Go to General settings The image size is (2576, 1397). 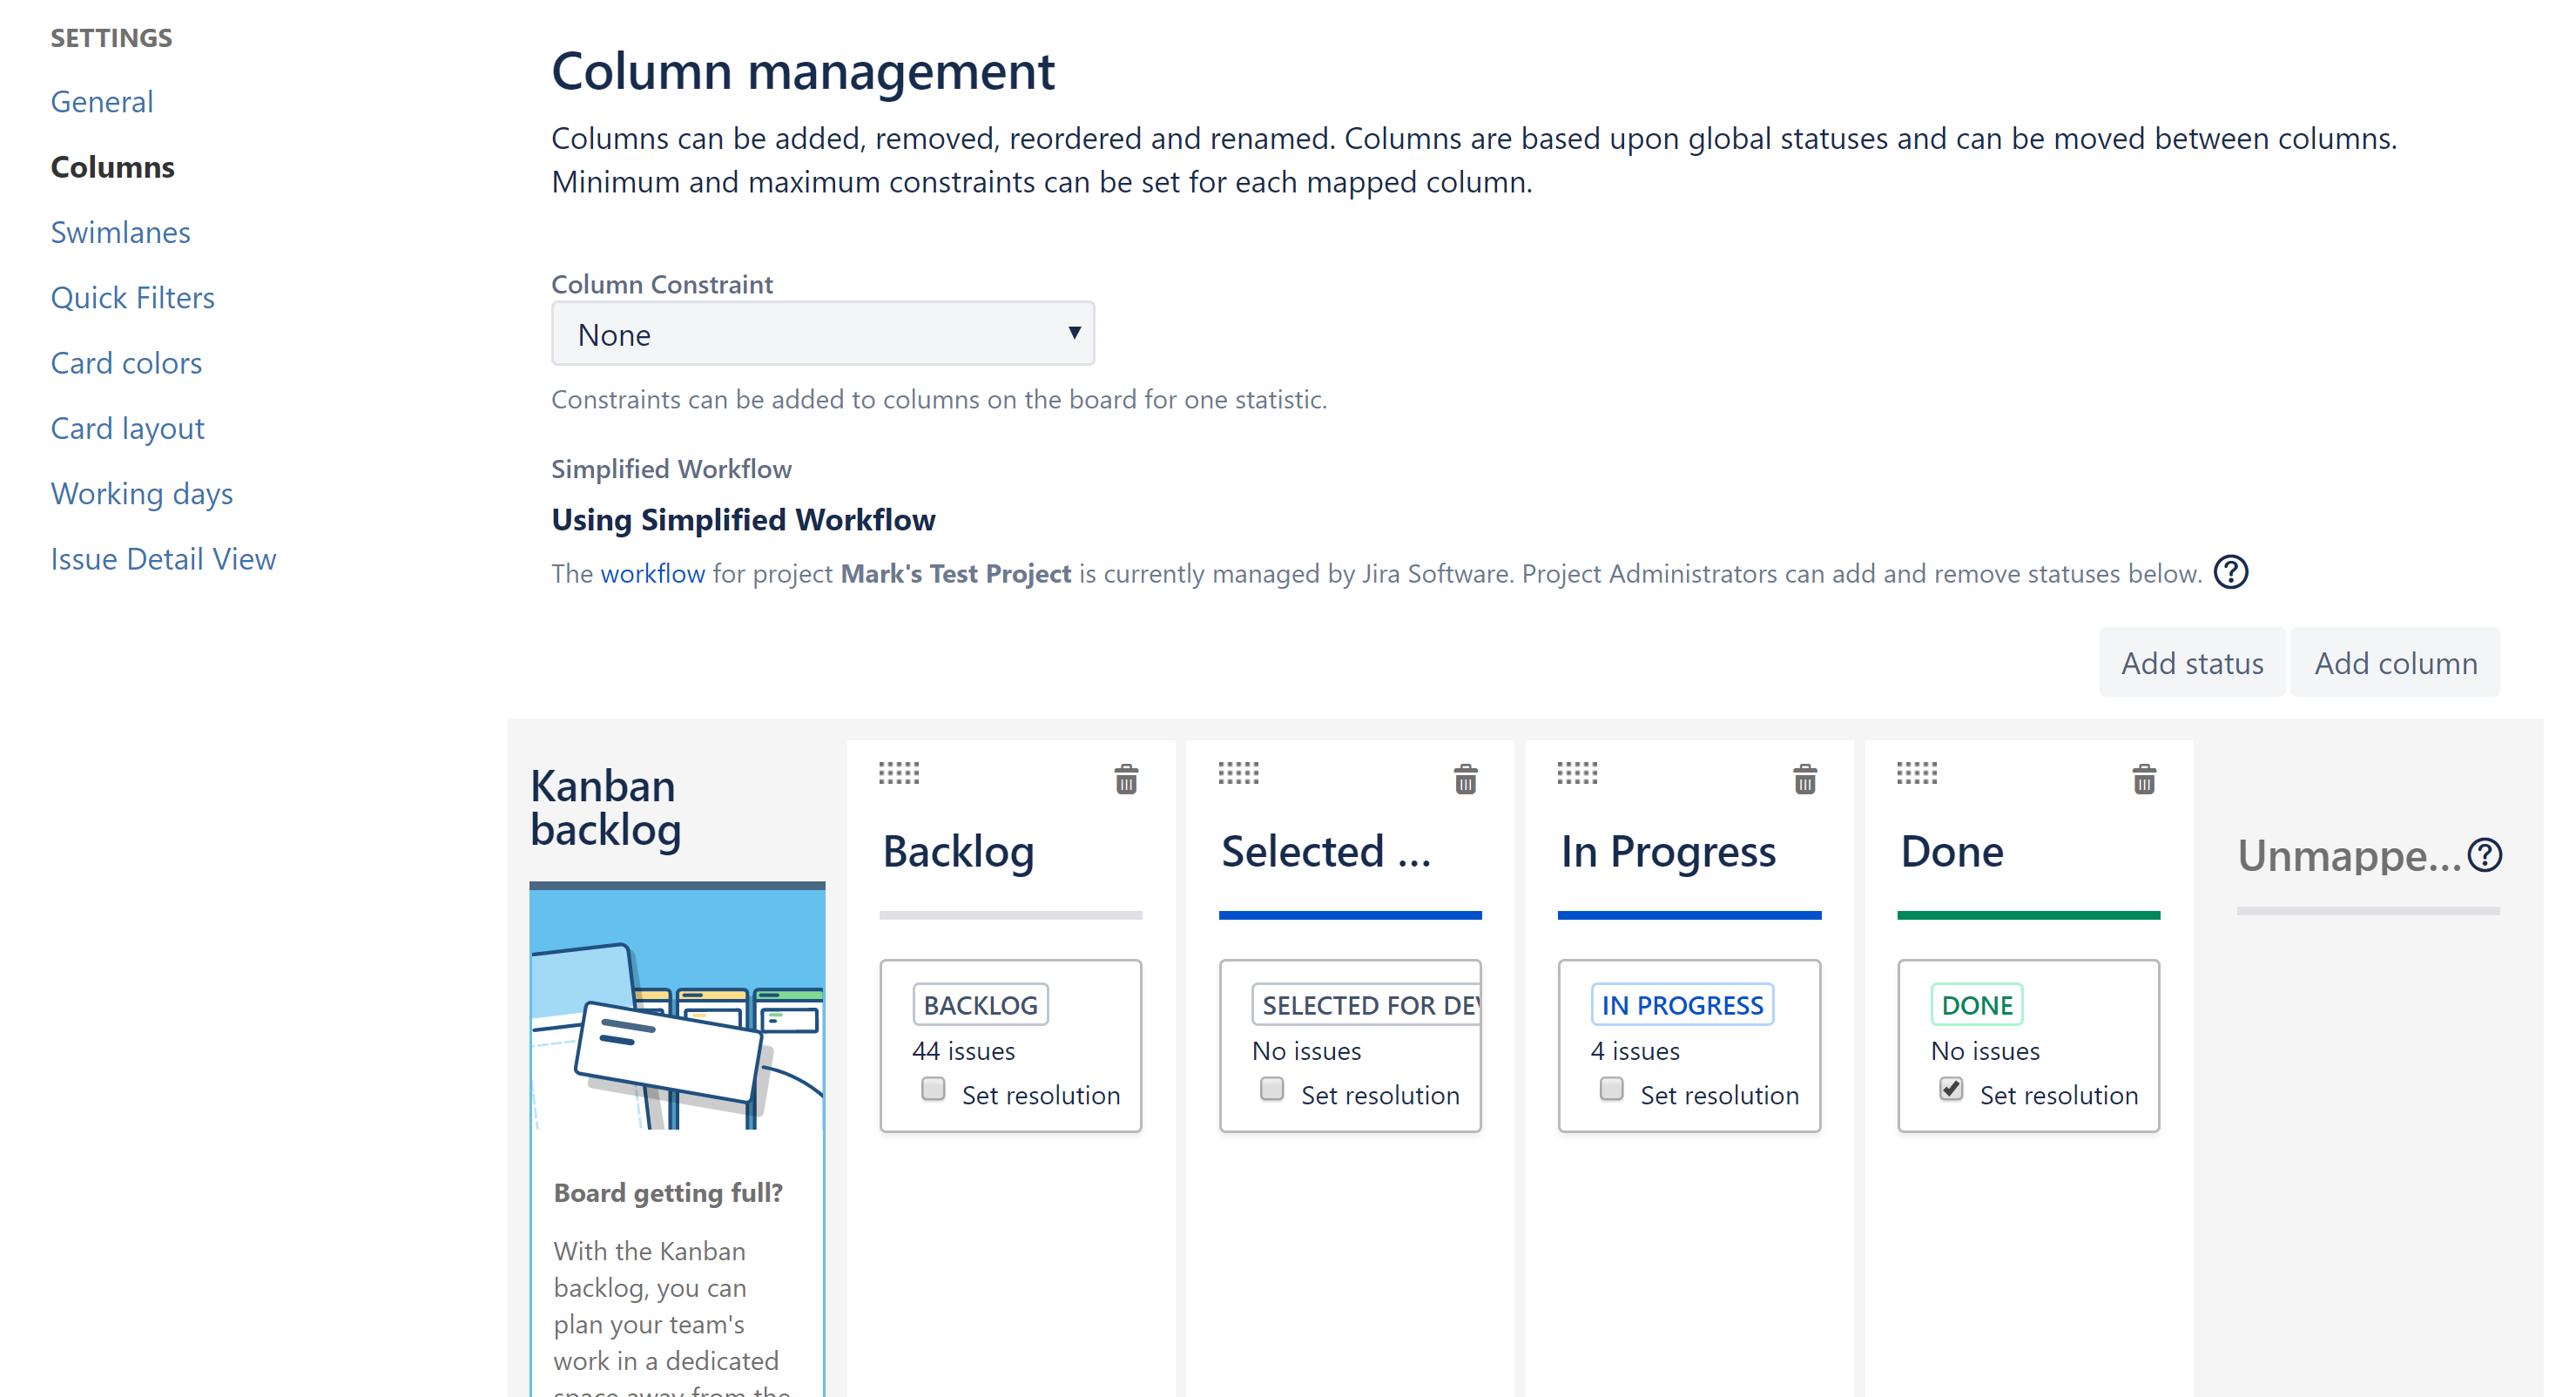pyautogui.click(x=102, y=102)
